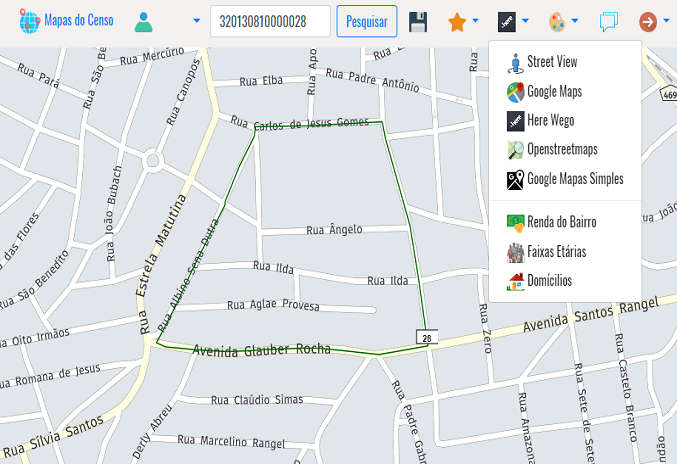Open Openstreetmaps from the menu
This screenshot has height=464, width=677.
tap(561, 149)
